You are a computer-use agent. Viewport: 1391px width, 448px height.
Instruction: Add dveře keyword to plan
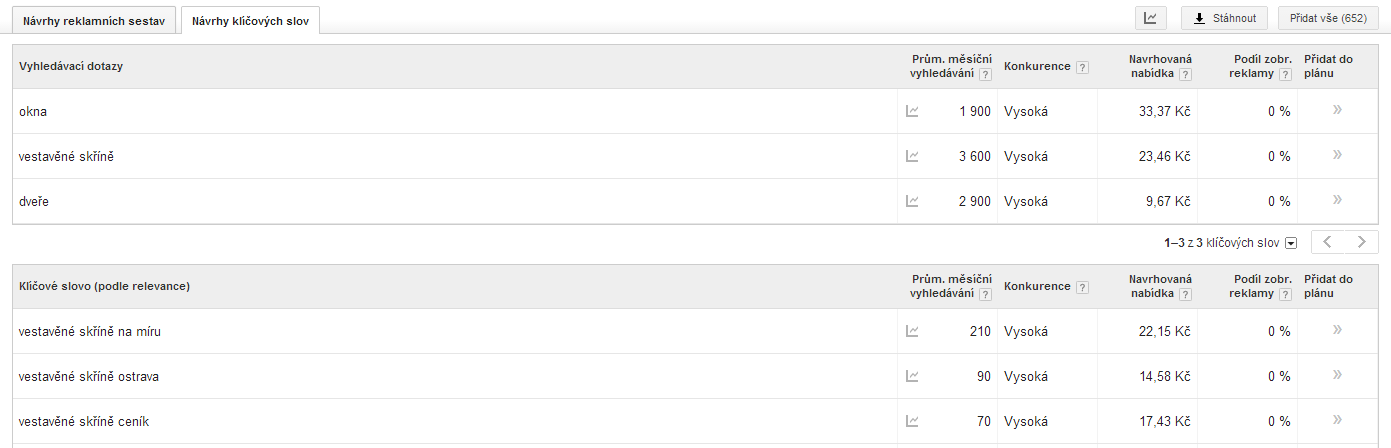pyautogui.click(x=1337, y=200)
